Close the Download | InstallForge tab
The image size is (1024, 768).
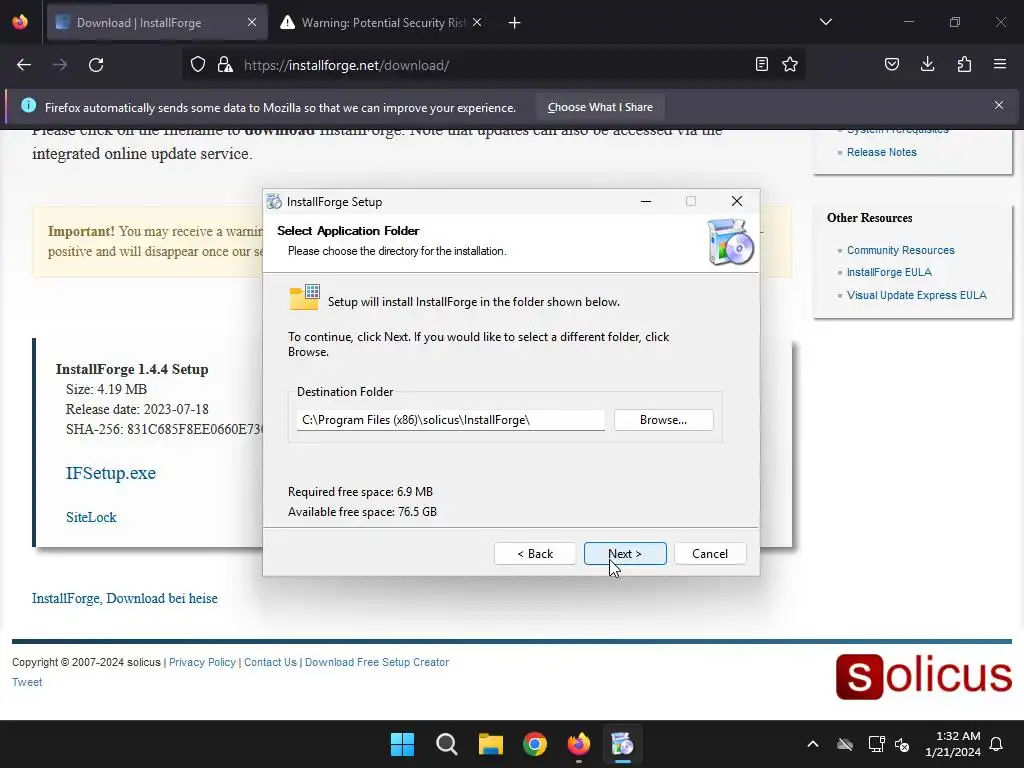tap(252, 23)
